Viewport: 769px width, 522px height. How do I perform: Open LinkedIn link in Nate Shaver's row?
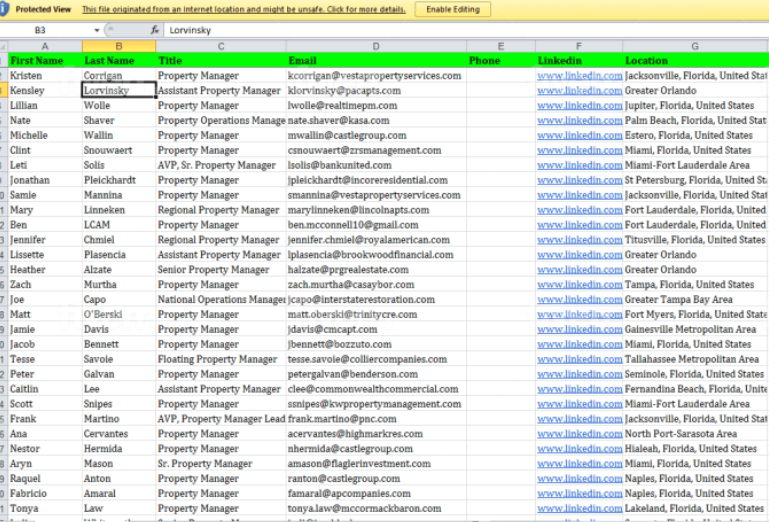pyautogui.click(x=579, y=121)
